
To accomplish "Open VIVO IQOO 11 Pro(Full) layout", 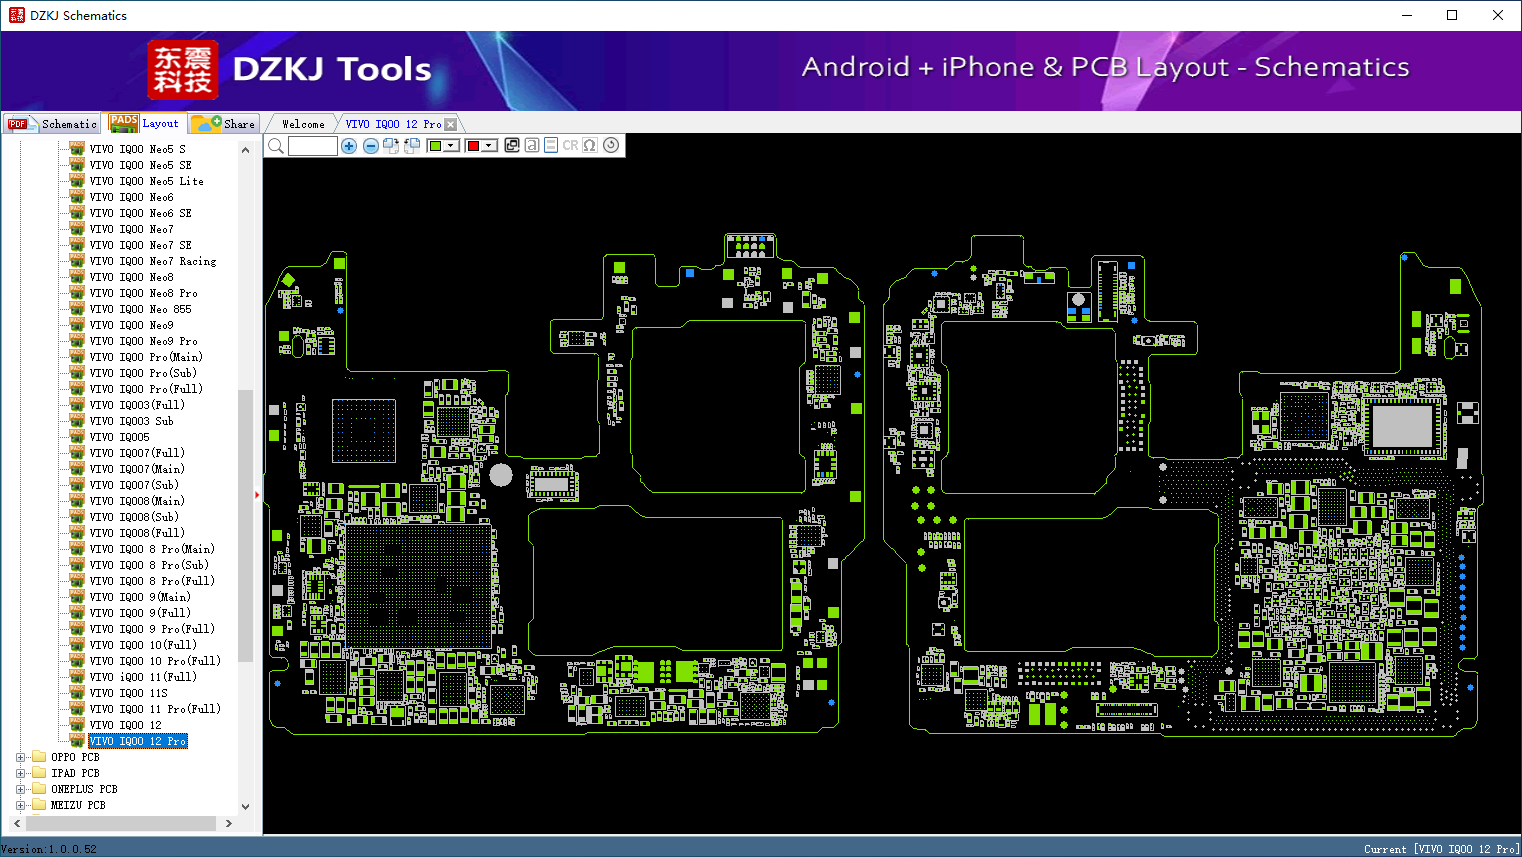I will point(155,709).
